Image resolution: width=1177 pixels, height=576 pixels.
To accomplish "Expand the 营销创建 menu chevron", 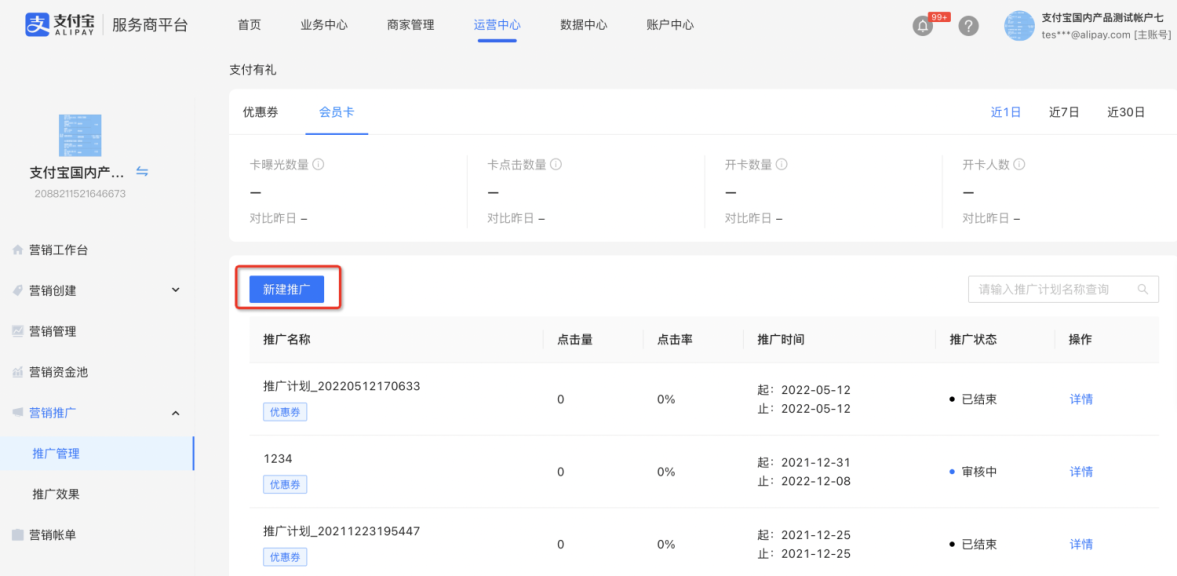I will (x=175, y=290).
